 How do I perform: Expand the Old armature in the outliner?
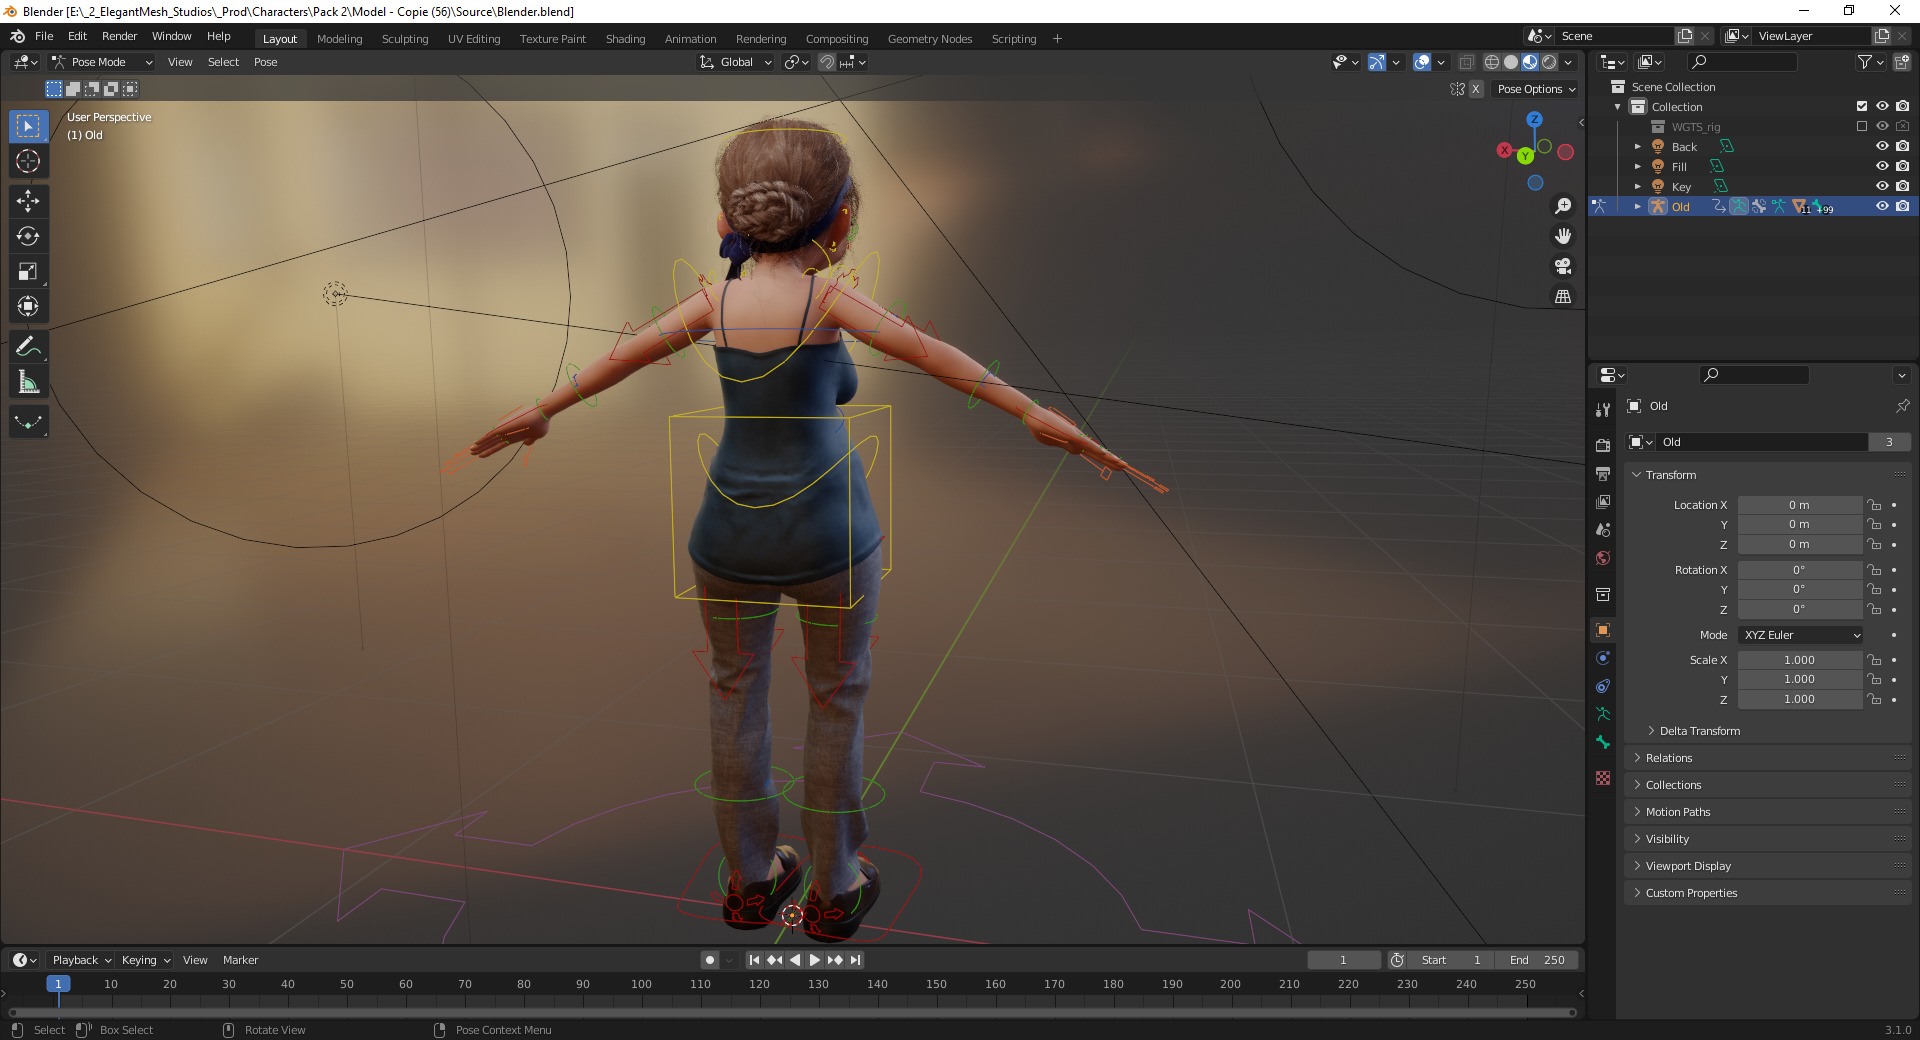tap(1638, 206)
